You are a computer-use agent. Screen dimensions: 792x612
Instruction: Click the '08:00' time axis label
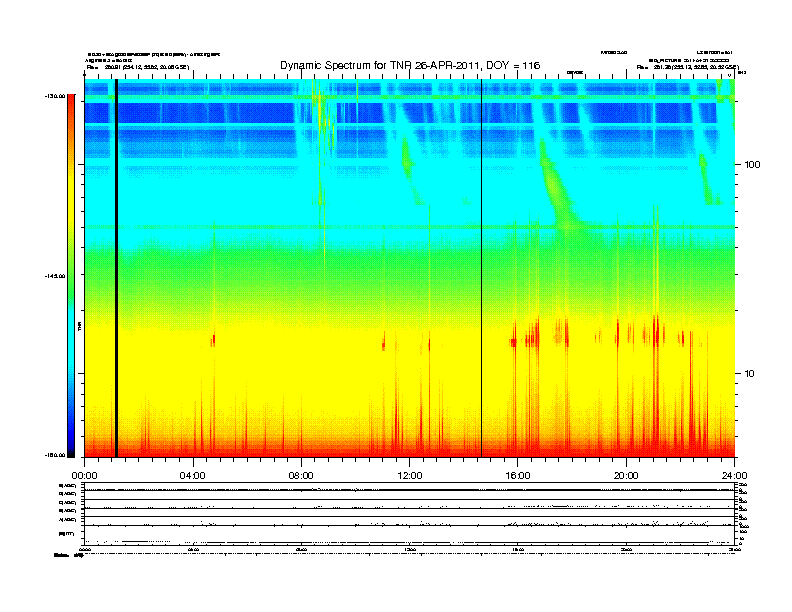point(301,476)
